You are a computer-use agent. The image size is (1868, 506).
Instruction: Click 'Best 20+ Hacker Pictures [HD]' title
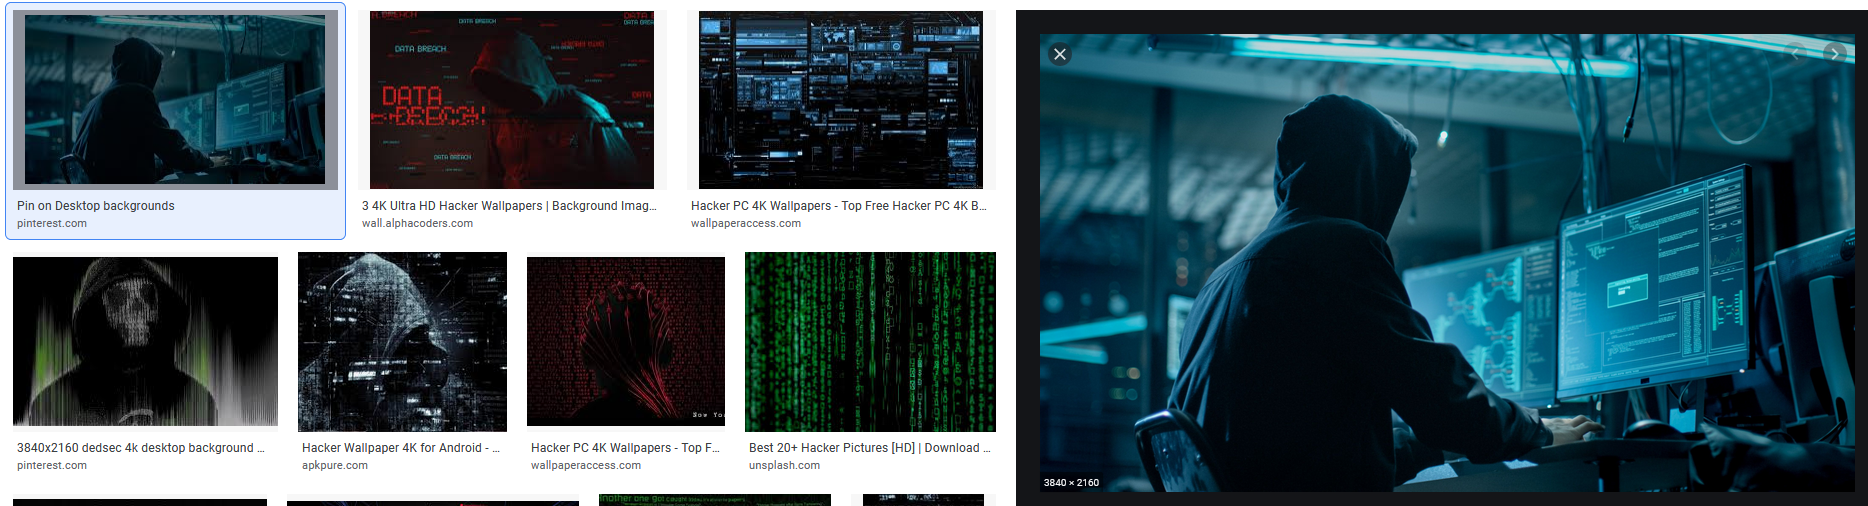point(869,448)
